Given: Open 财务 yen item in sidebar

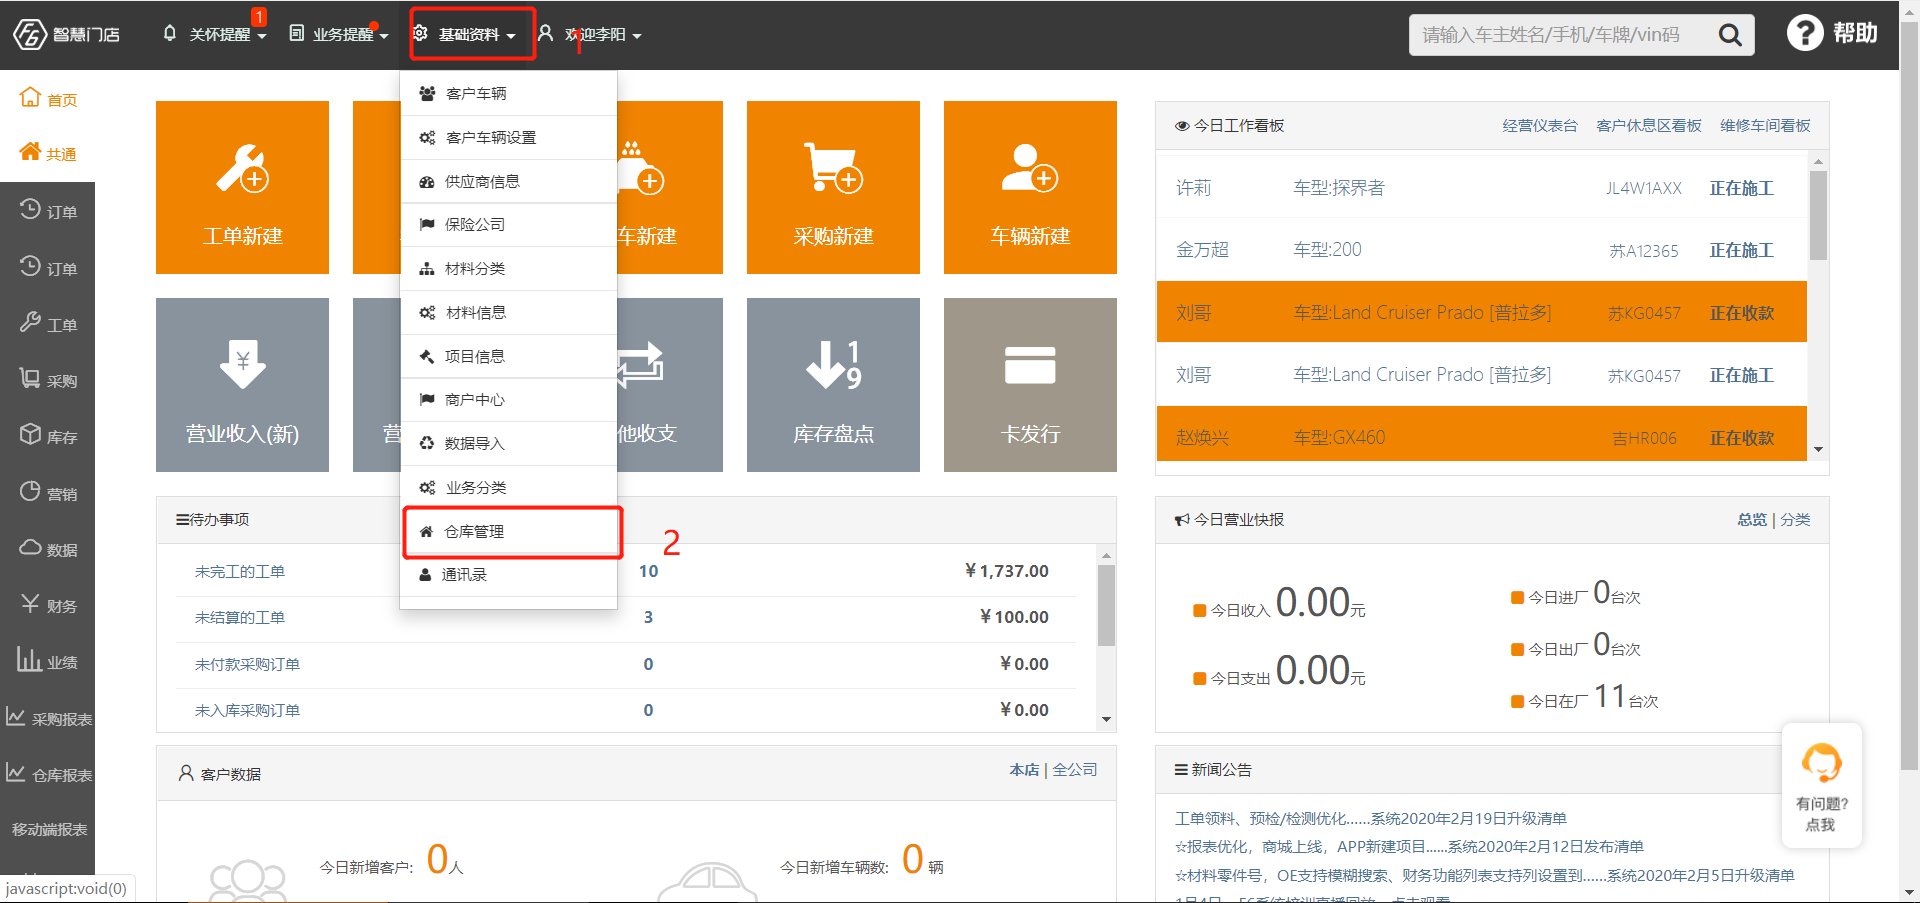Looking at the screenshot, I should click(x=48, y=605).
